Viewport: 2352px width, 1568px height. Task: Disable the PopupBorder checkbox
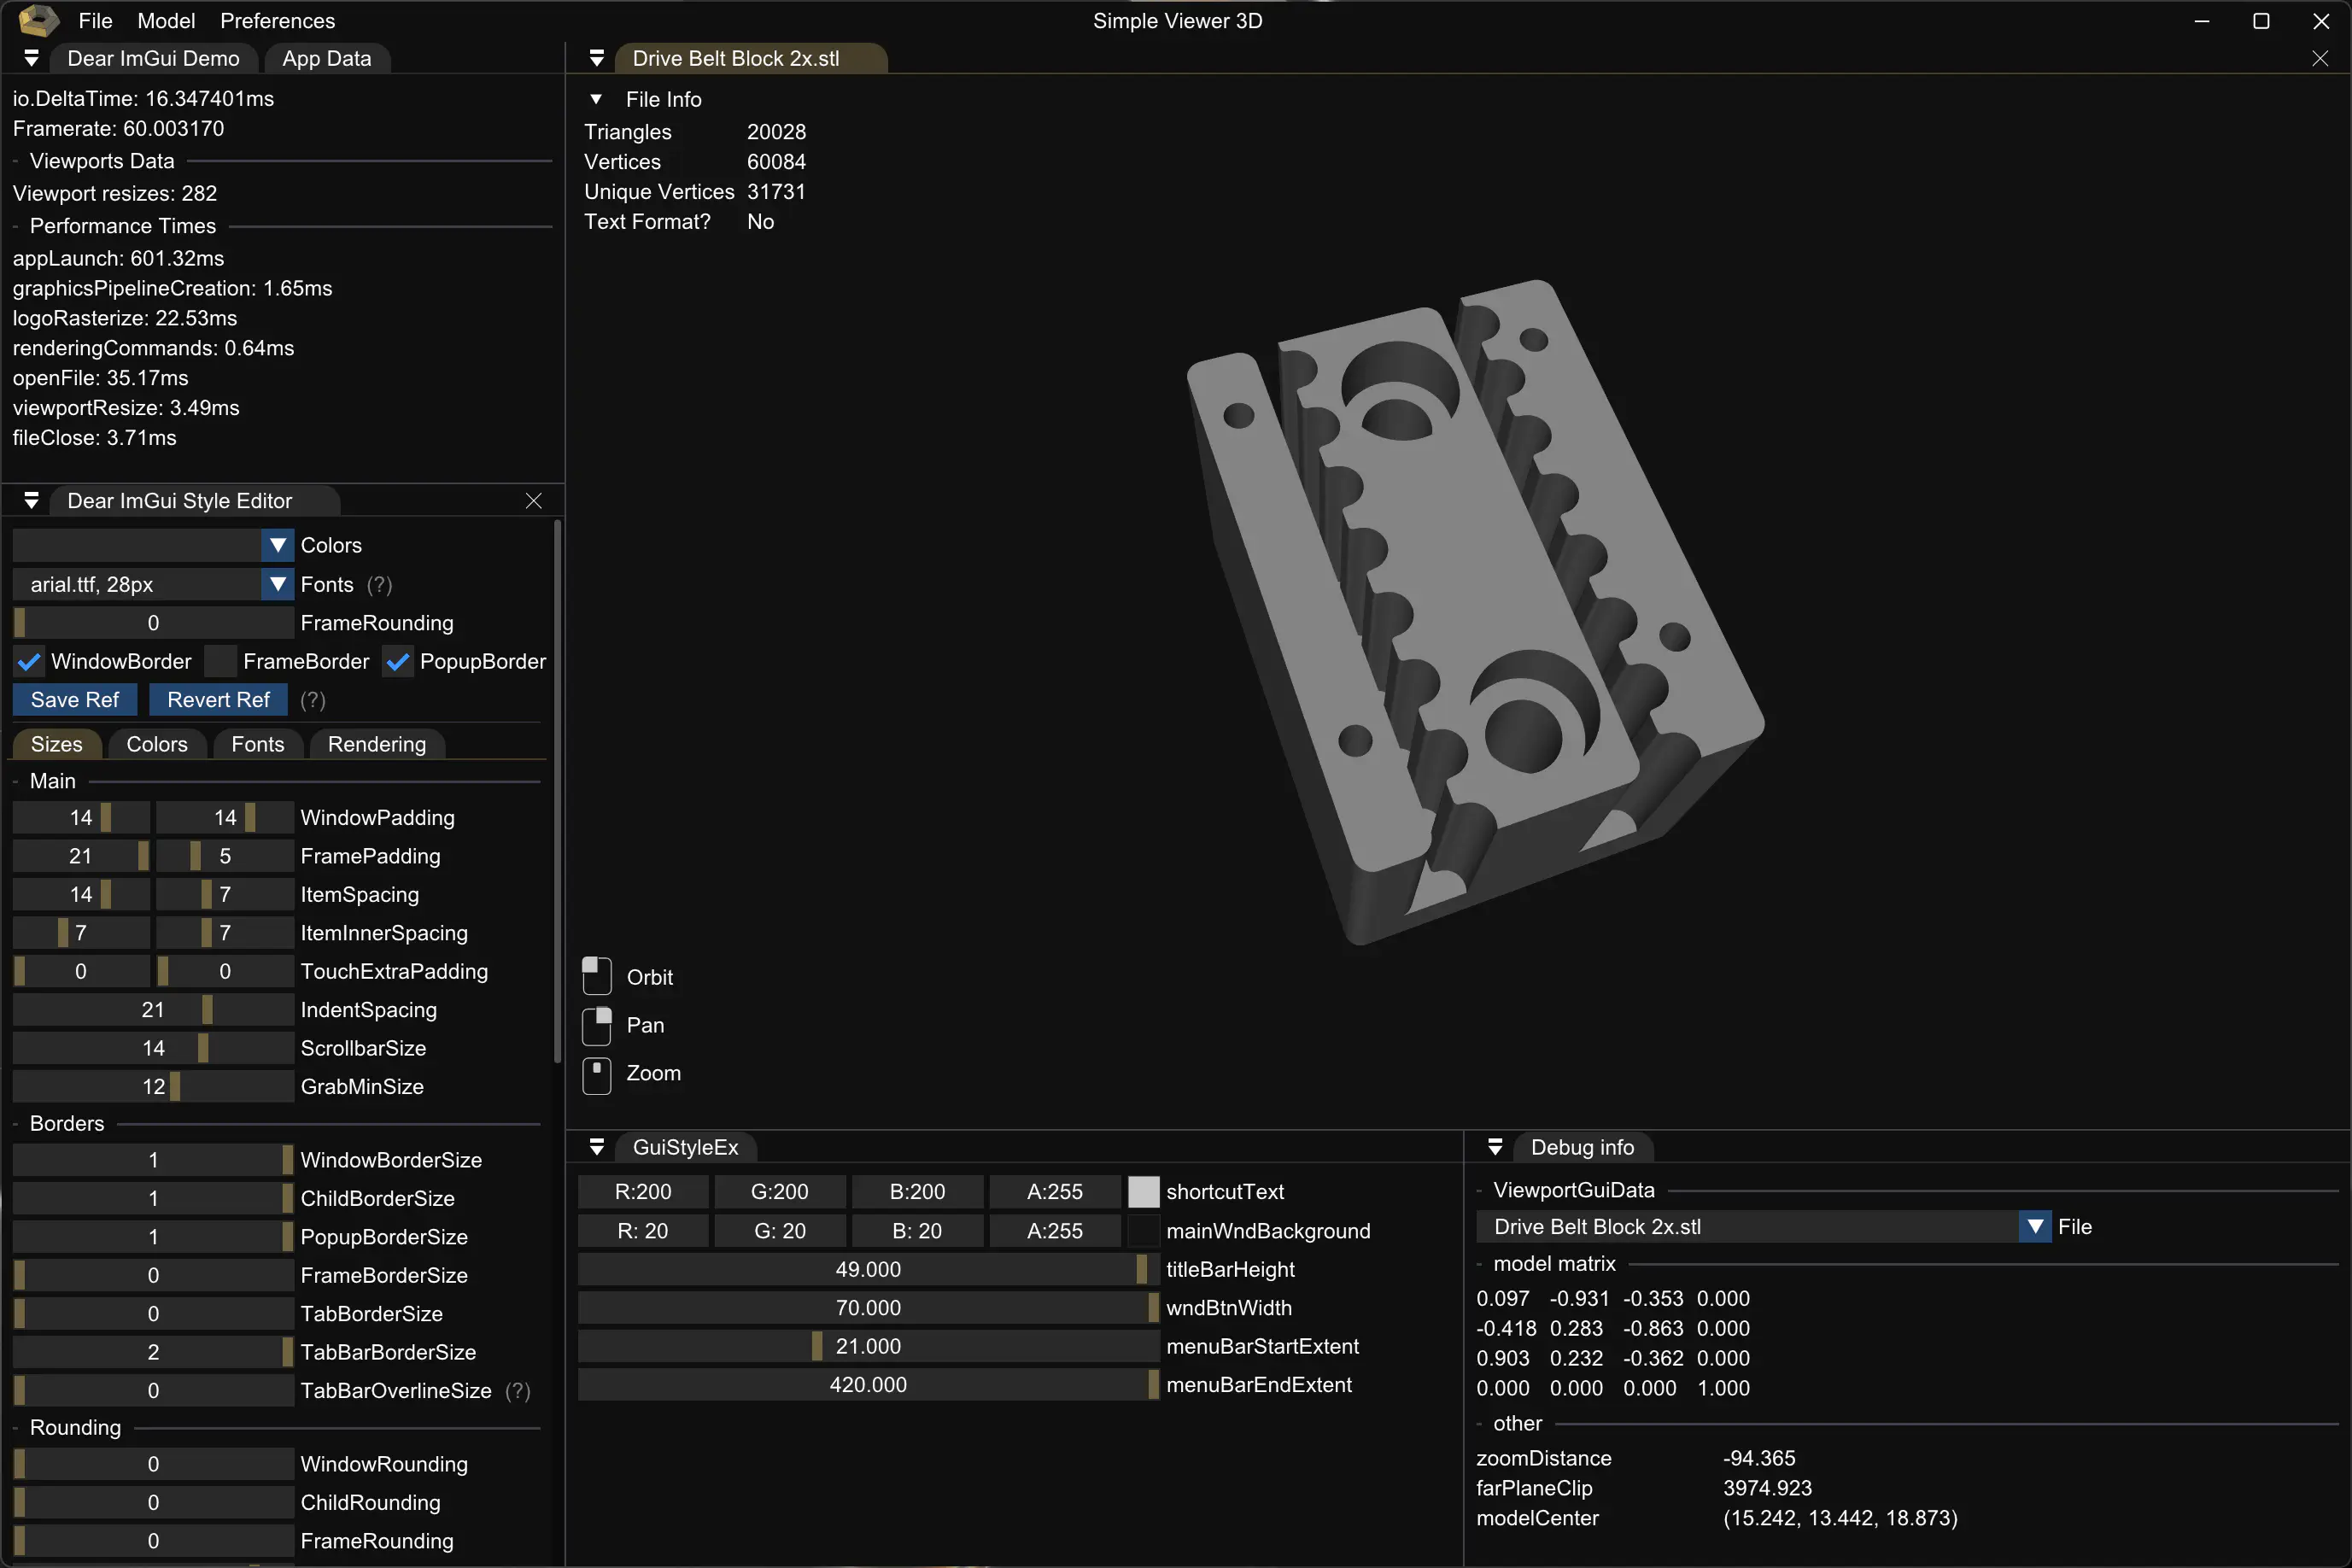(398, 662)
